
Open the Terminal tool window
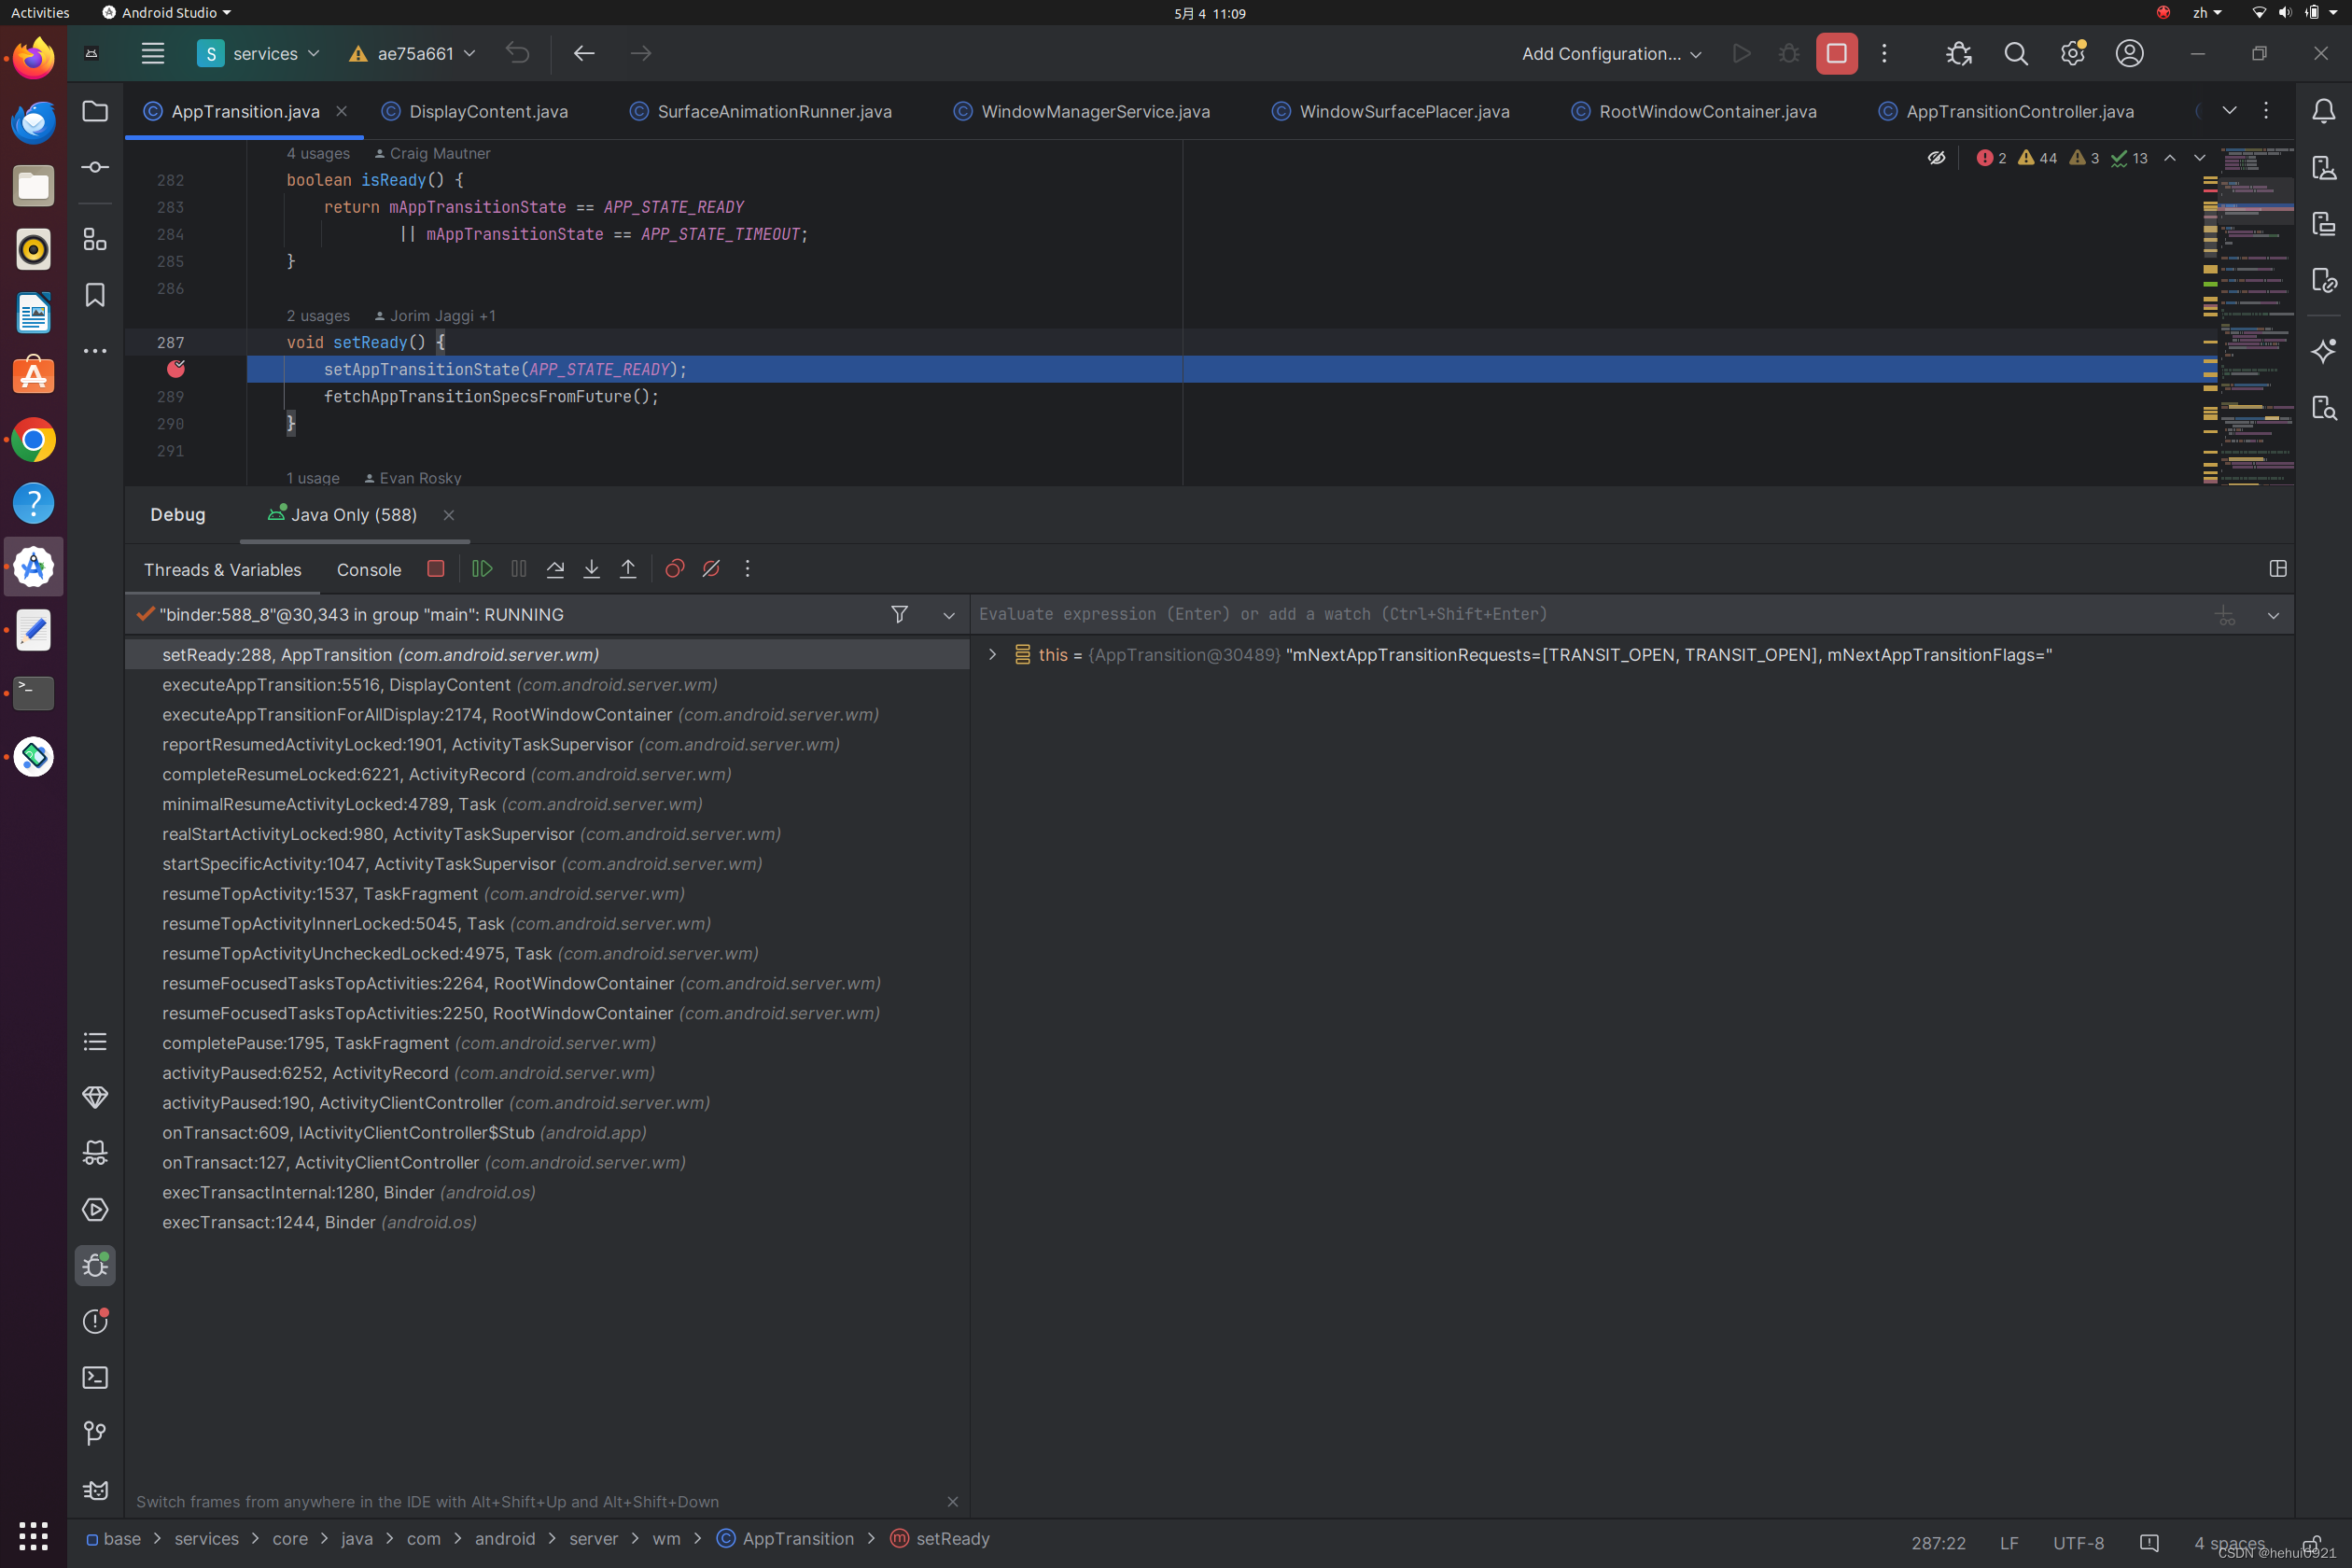95,1378
